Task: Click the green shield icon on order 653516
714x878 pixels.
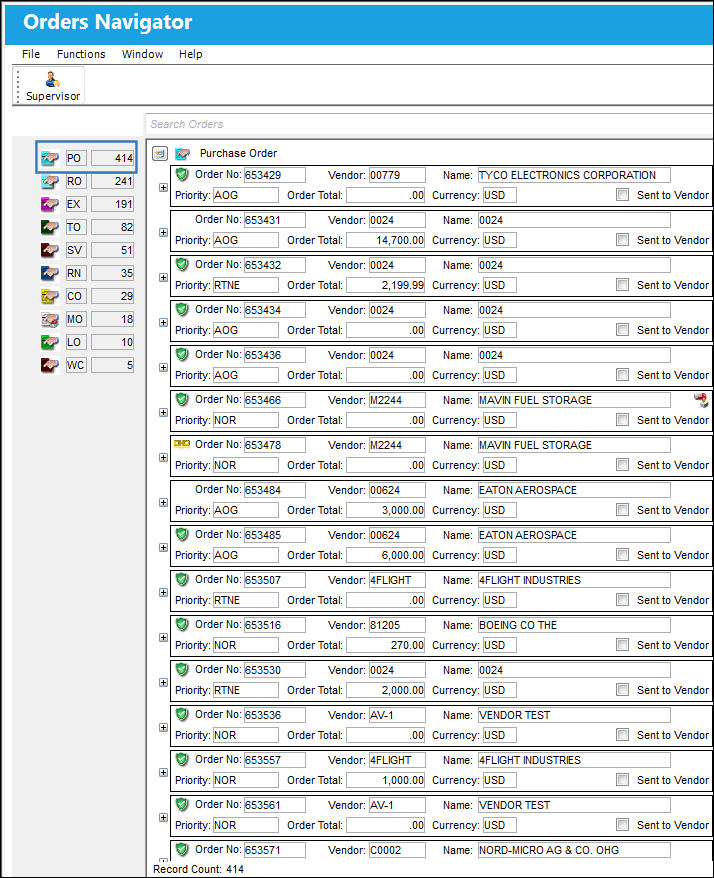Action: 182,624
